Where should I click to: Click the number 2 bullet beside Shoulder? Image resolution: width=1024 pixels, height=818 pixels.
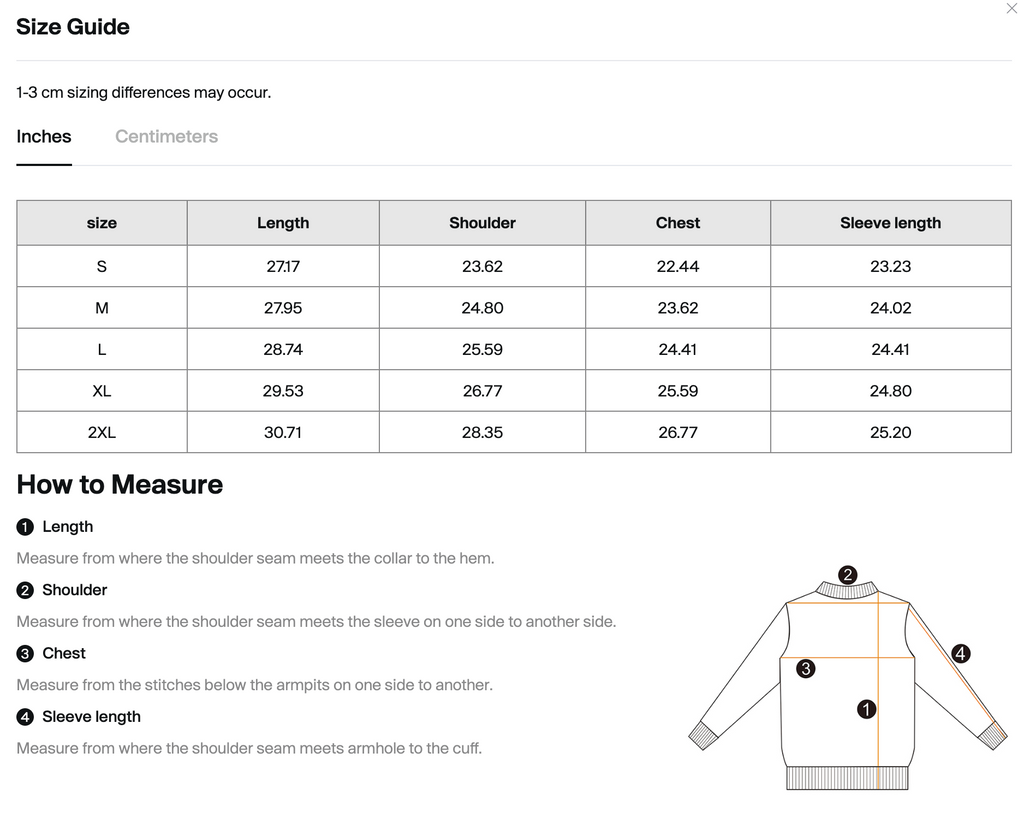pos(25,590)
